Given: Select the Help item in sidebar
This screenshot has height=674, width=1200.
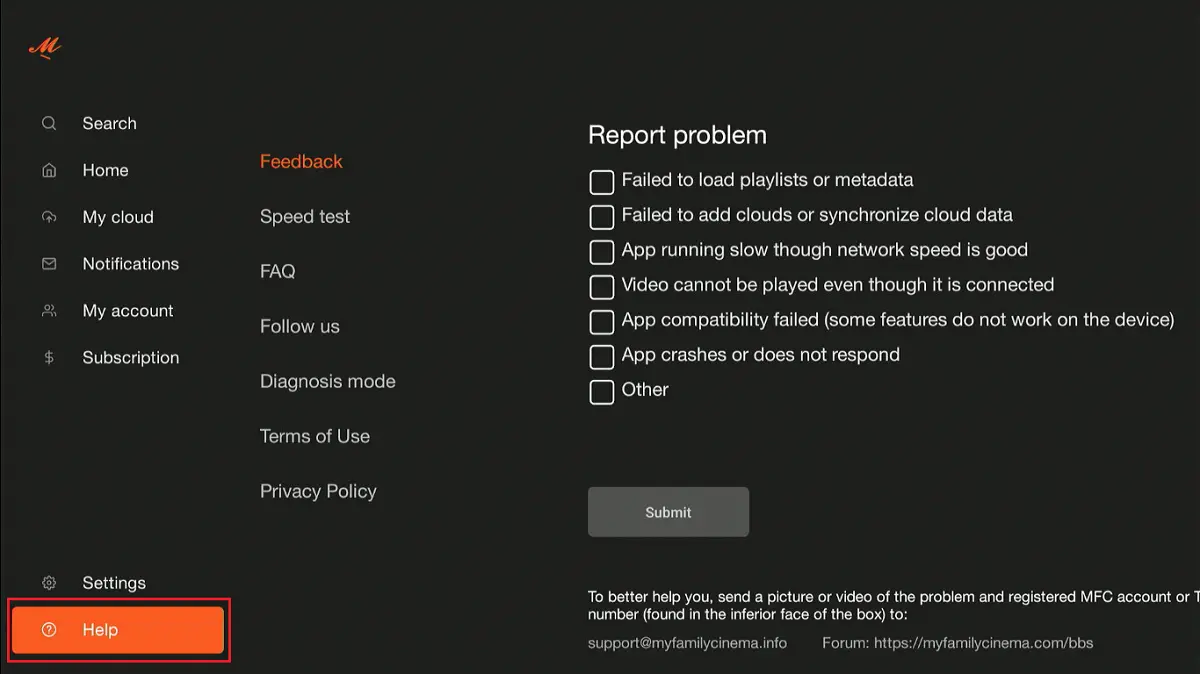Looking at the screenshot, I should coord(118,630).
